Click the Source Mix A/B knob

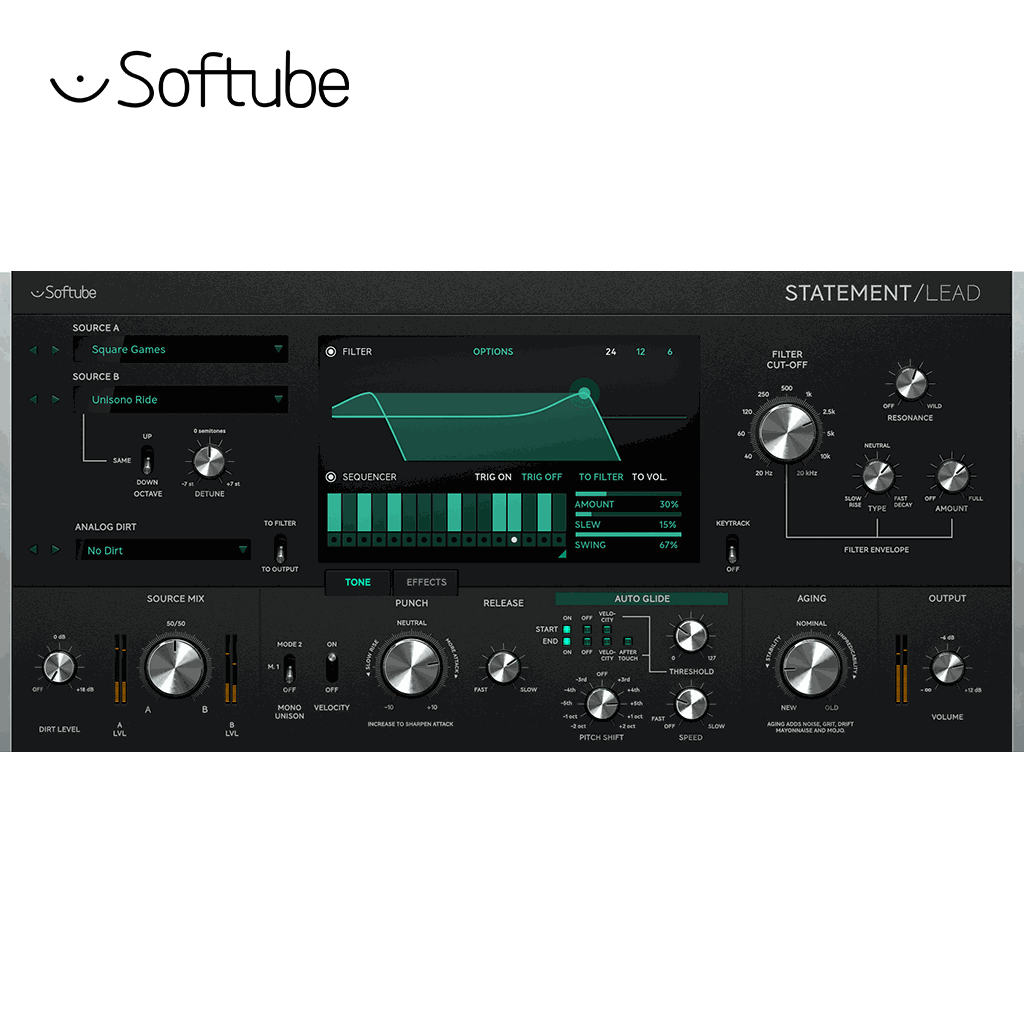[176, 667]
